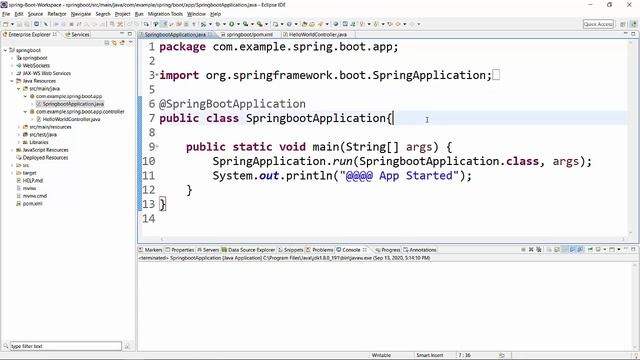
Task: Click the Debug bug icon
Action: click(x=218, y=24)
